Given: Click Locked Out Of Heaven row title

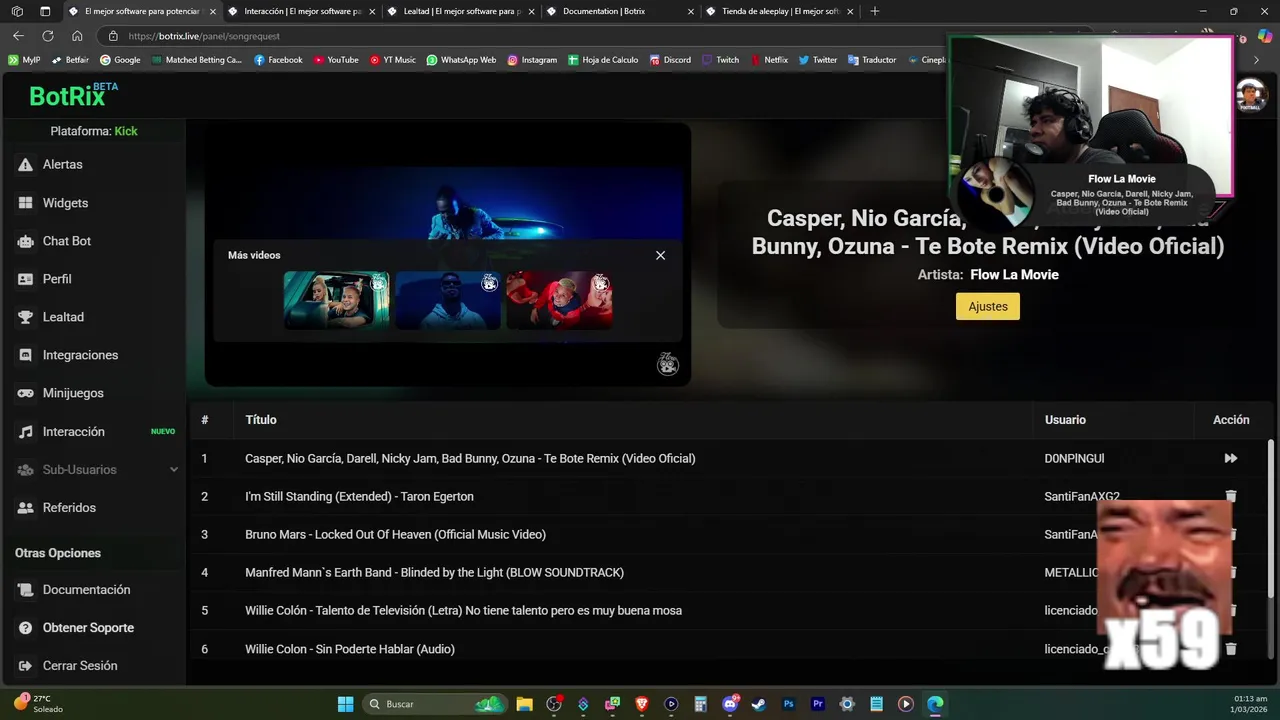Looking at the screenshot, I should pos(395,534).
